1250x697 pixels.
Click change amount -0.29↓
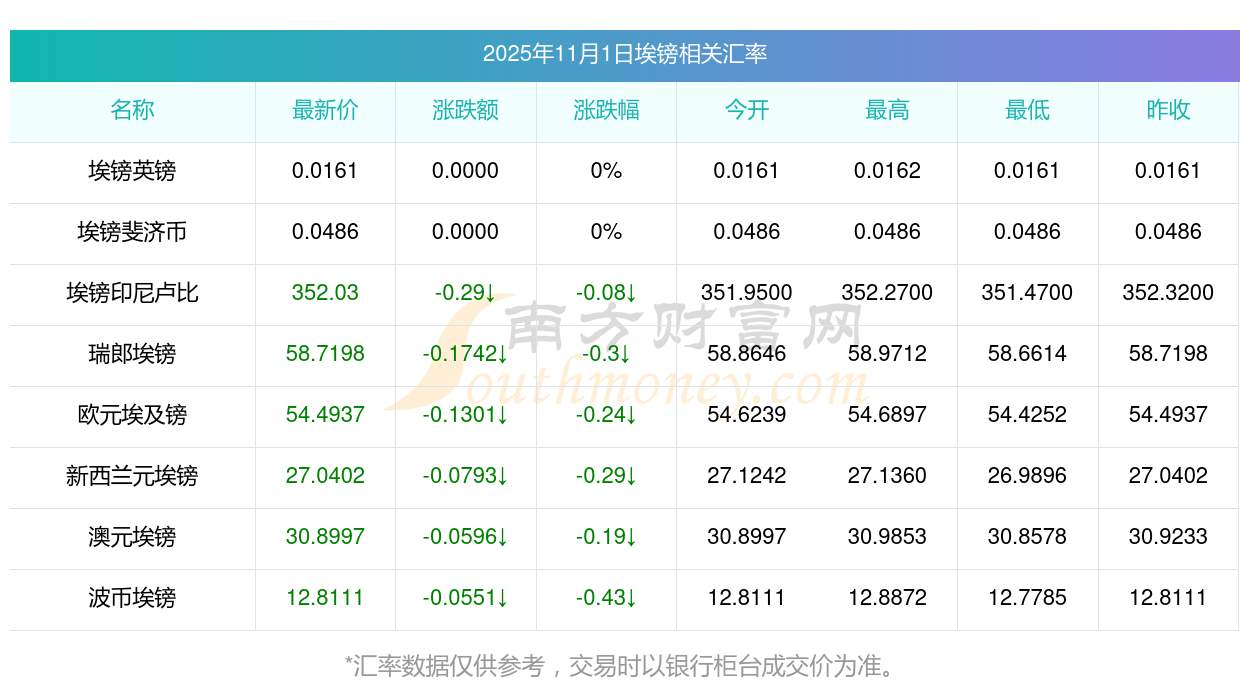pos(466,293)
